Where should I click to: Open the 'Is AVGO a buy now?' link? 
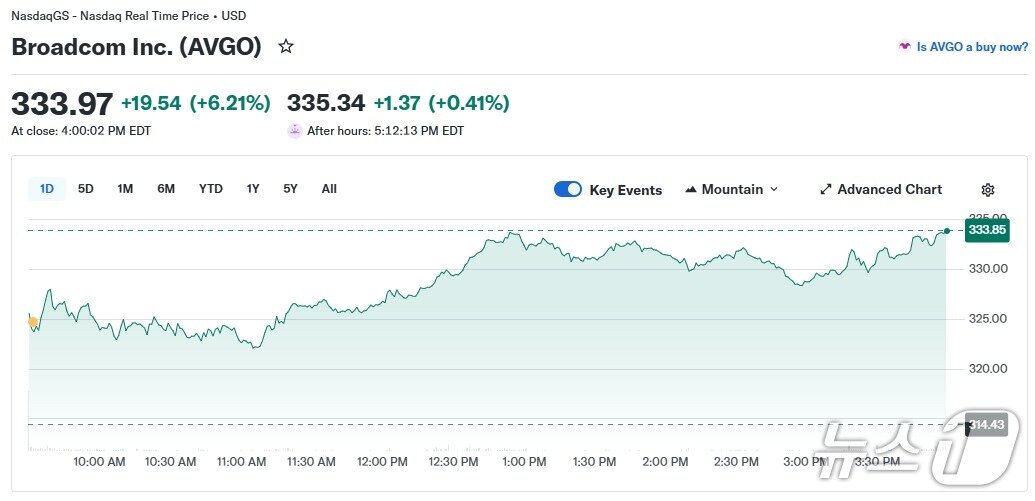[x=971, y=47]
